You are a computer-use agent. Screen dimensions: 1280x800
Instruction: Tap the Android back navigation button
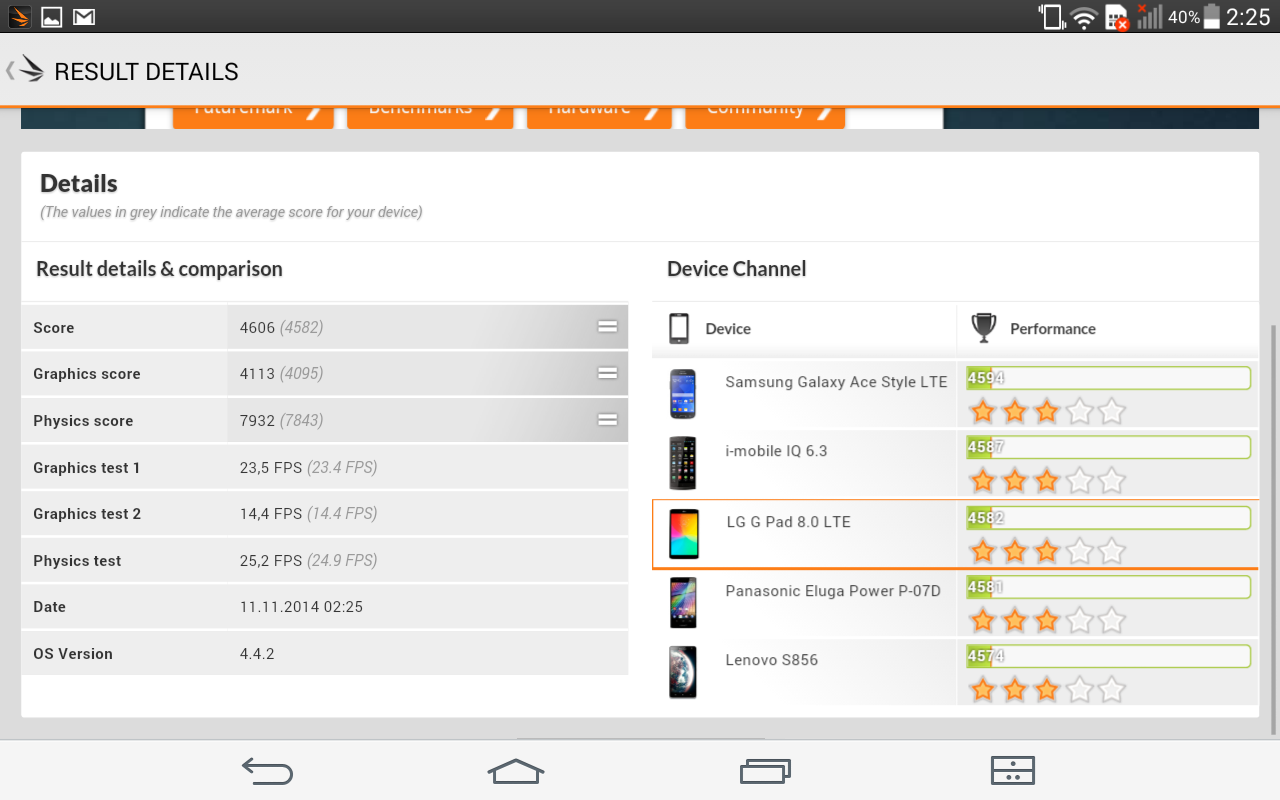pyautogui.click(x=268, y=770)
